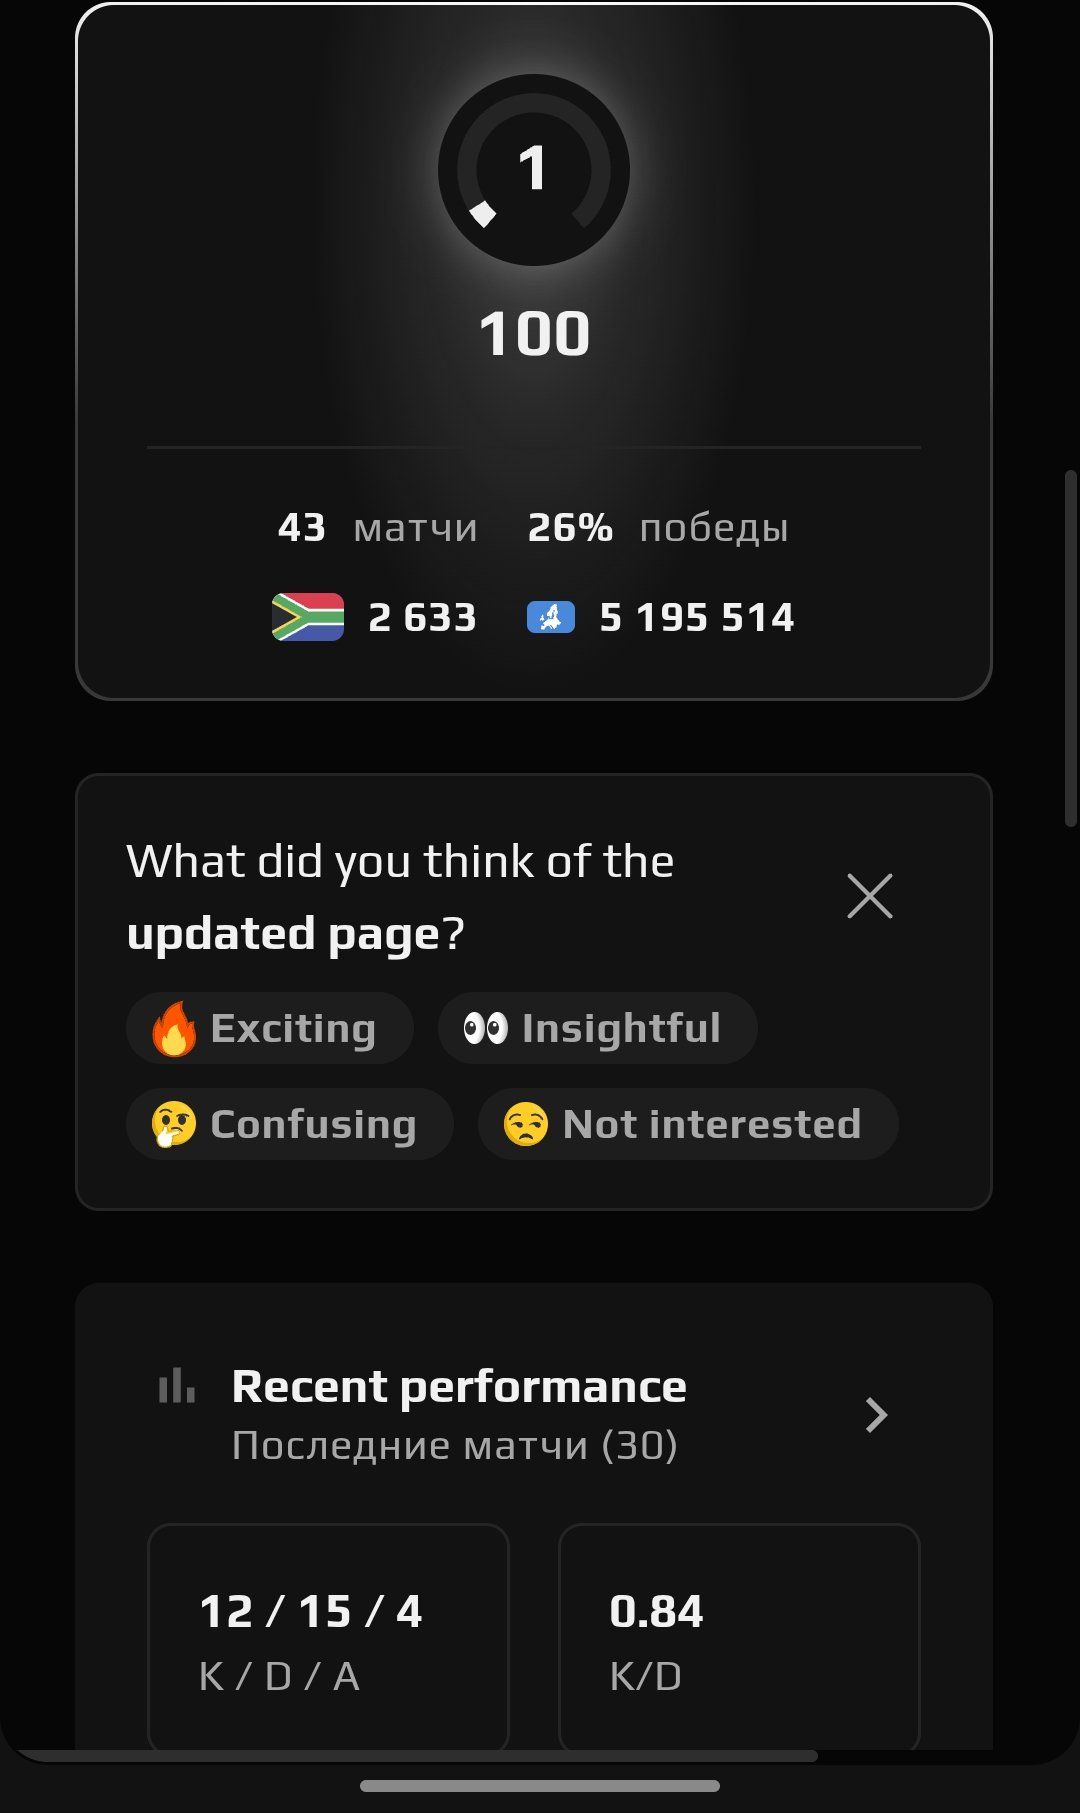1080x1813 pixels.
Task: Tap the home gesture bar at the bottom
Action: pyautogui.click(x=540, y=1786)
